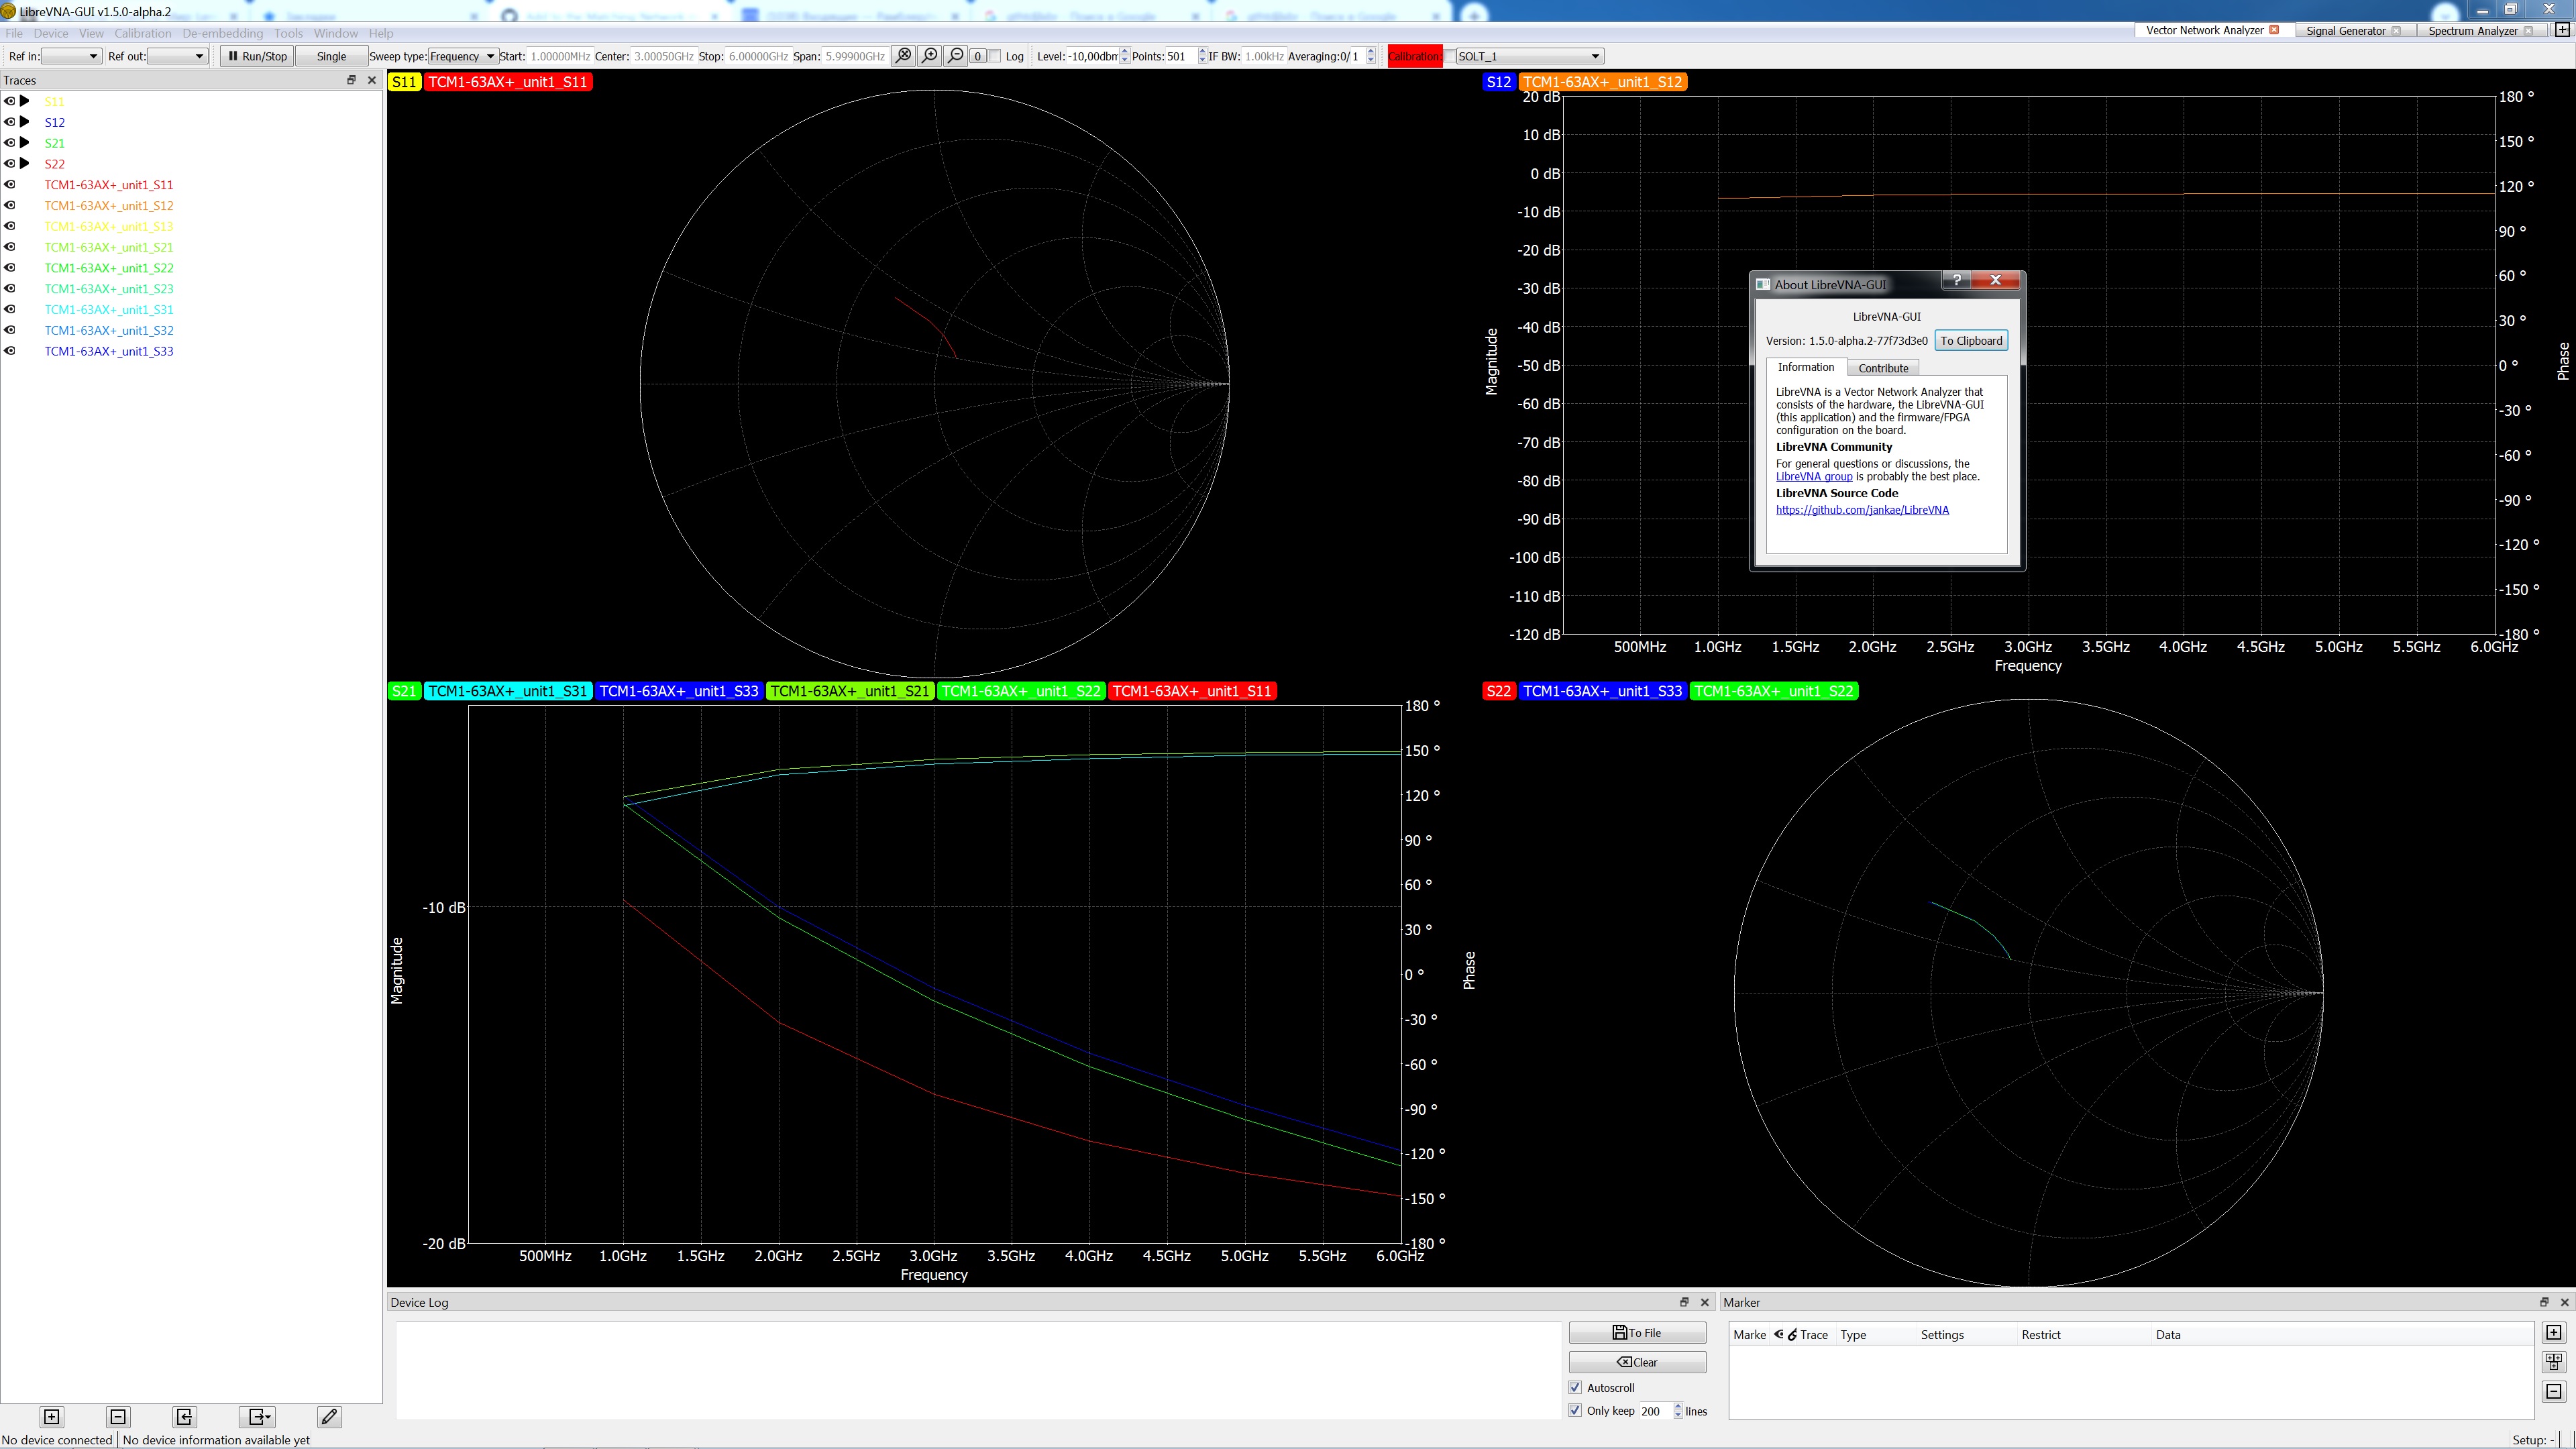Add a marker with the plus icon
Screen dimensions: 2576x1449
[2554, 1333]
